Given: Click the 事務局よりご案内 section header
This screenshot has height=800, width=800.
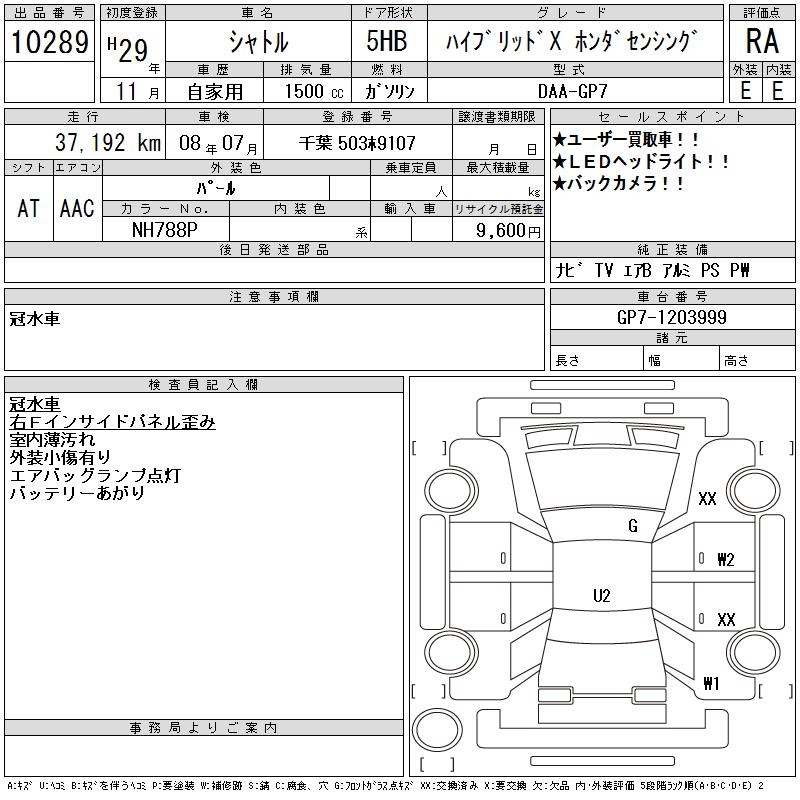Looking at the screenshot, I should tap(204, 728).
